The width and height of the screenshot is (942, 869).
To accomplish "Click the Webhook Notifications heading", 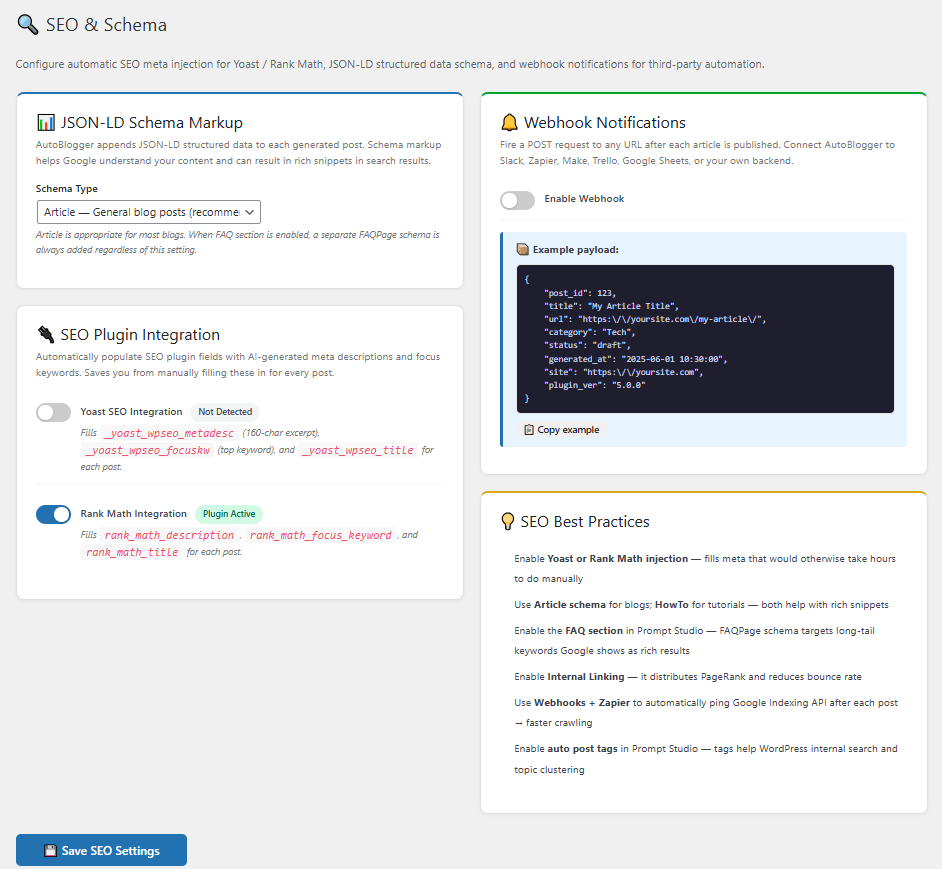I will (604, 123).
